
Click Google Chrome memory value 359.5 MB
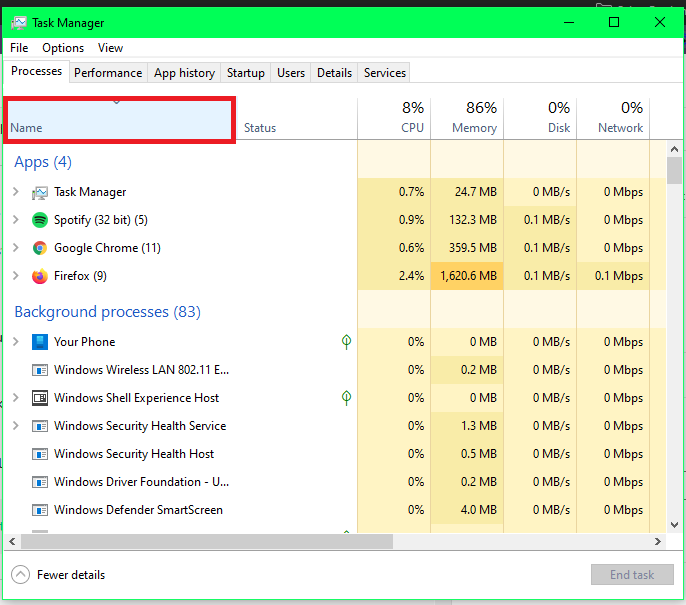[473, 248]
